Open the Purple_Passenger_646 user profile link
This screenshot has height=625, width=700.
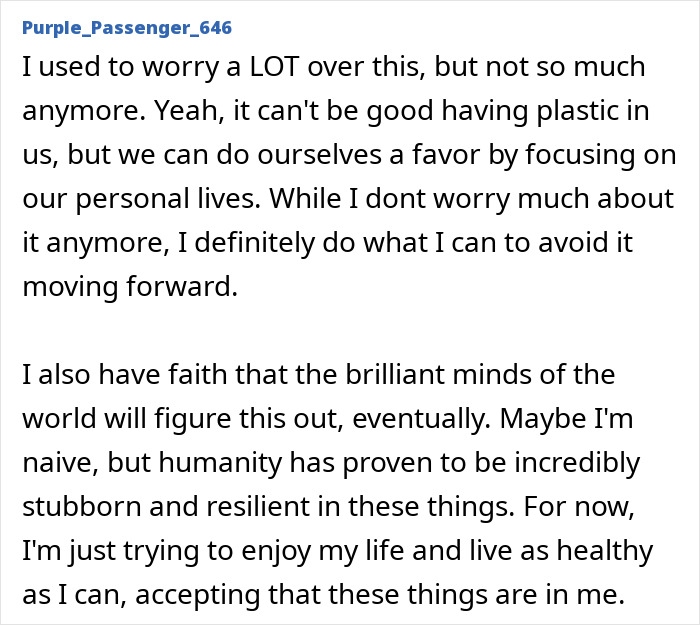click(126, 28)
